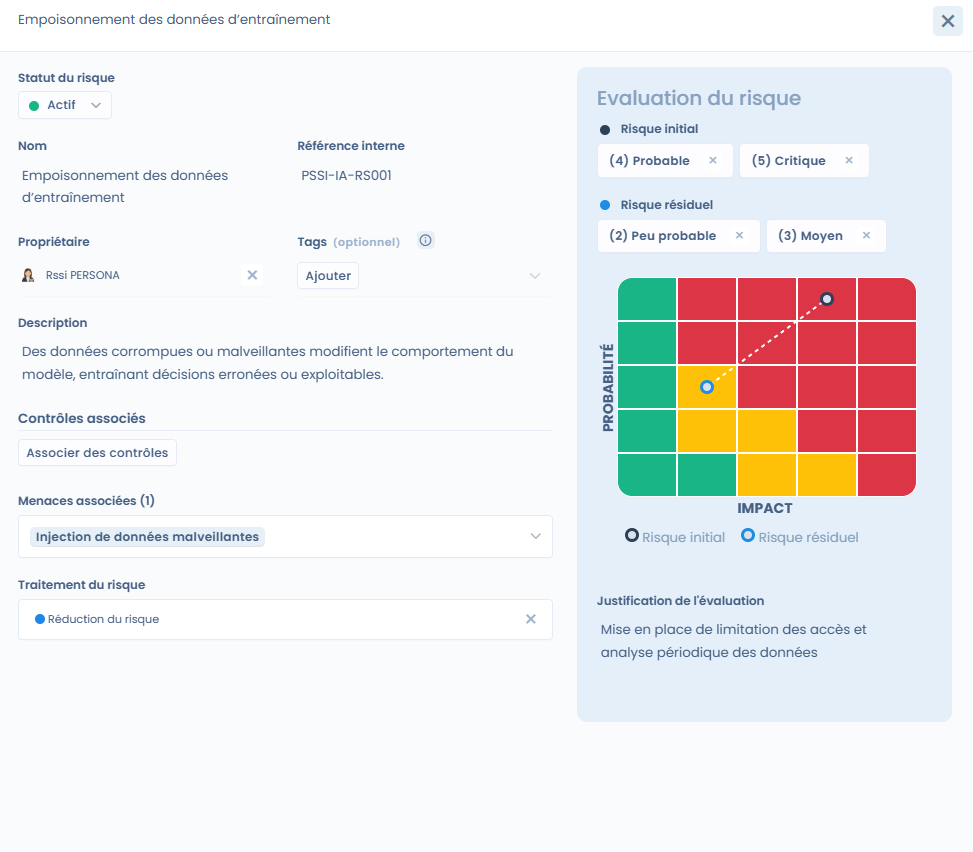Clear the (4) Probable initial risk value

pos(713,161)
